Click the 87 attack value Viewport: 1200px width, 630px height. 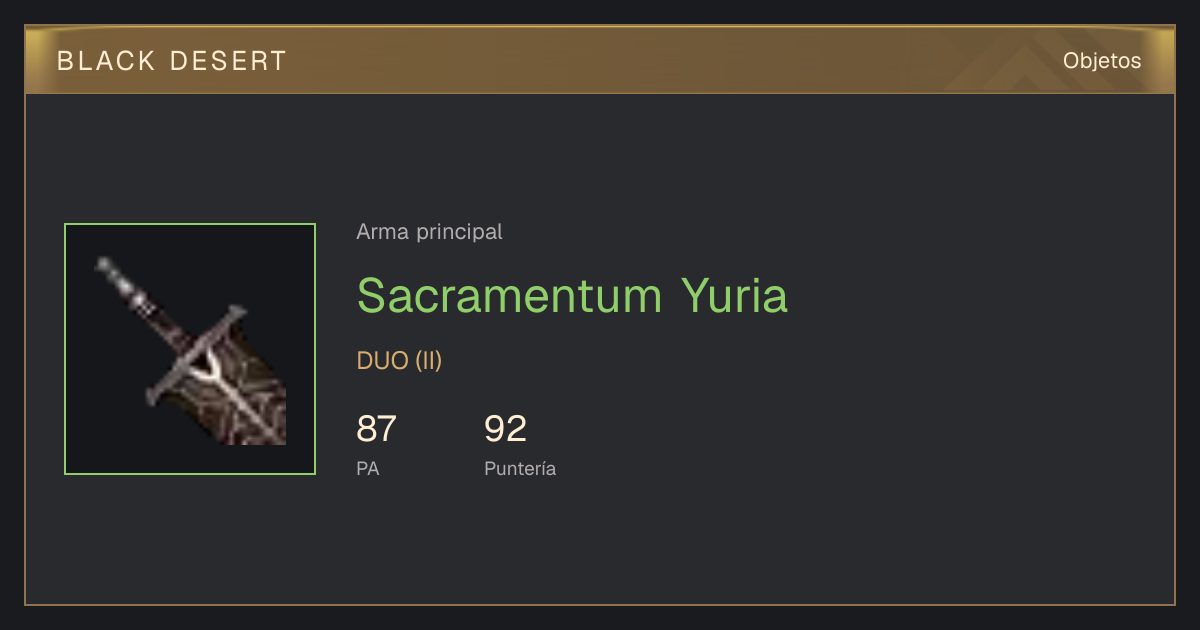pos(377,429)
